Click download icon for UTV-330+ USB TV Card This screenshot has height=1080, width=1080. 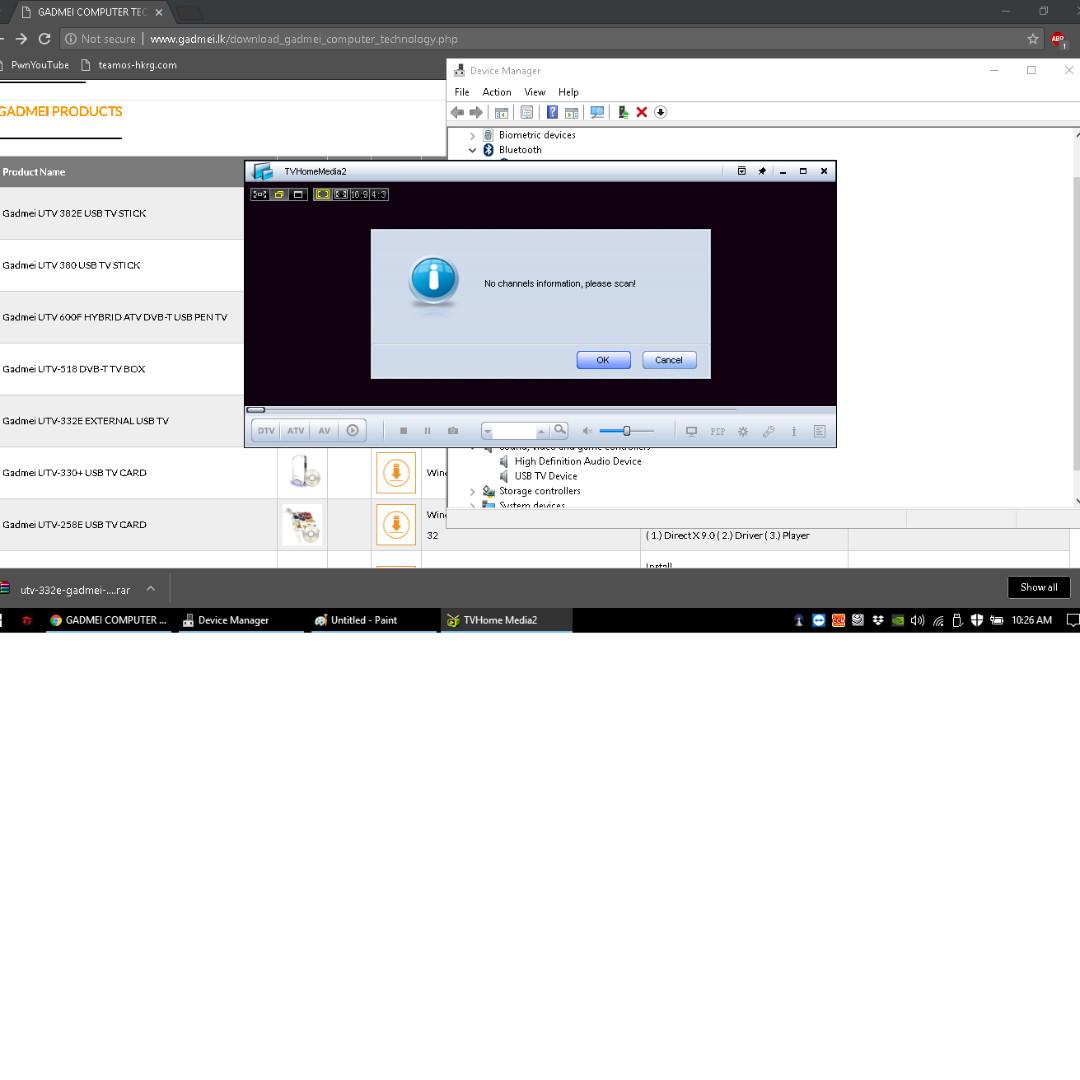point(396,472)
